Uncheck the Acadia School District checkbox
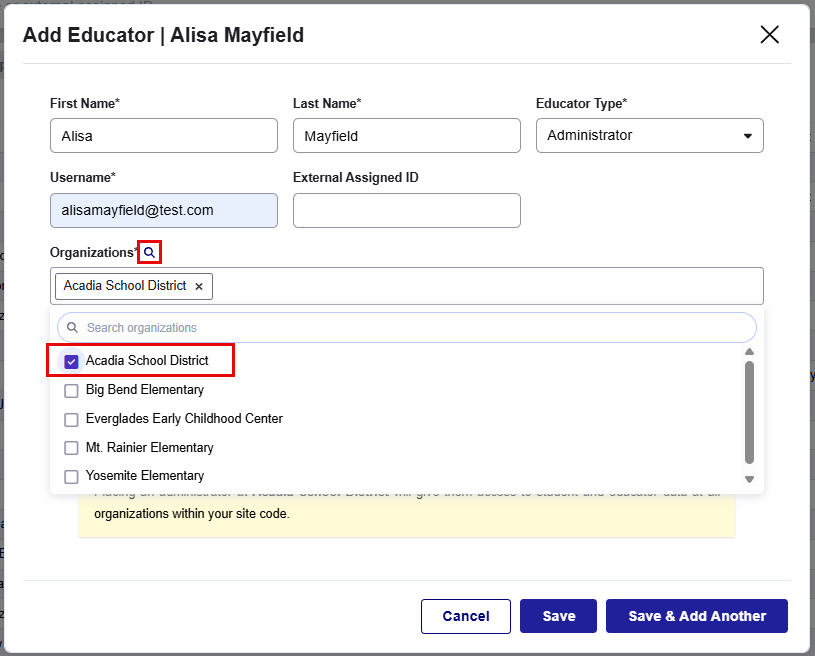This screenshot has height=656, width=815. 70,362
